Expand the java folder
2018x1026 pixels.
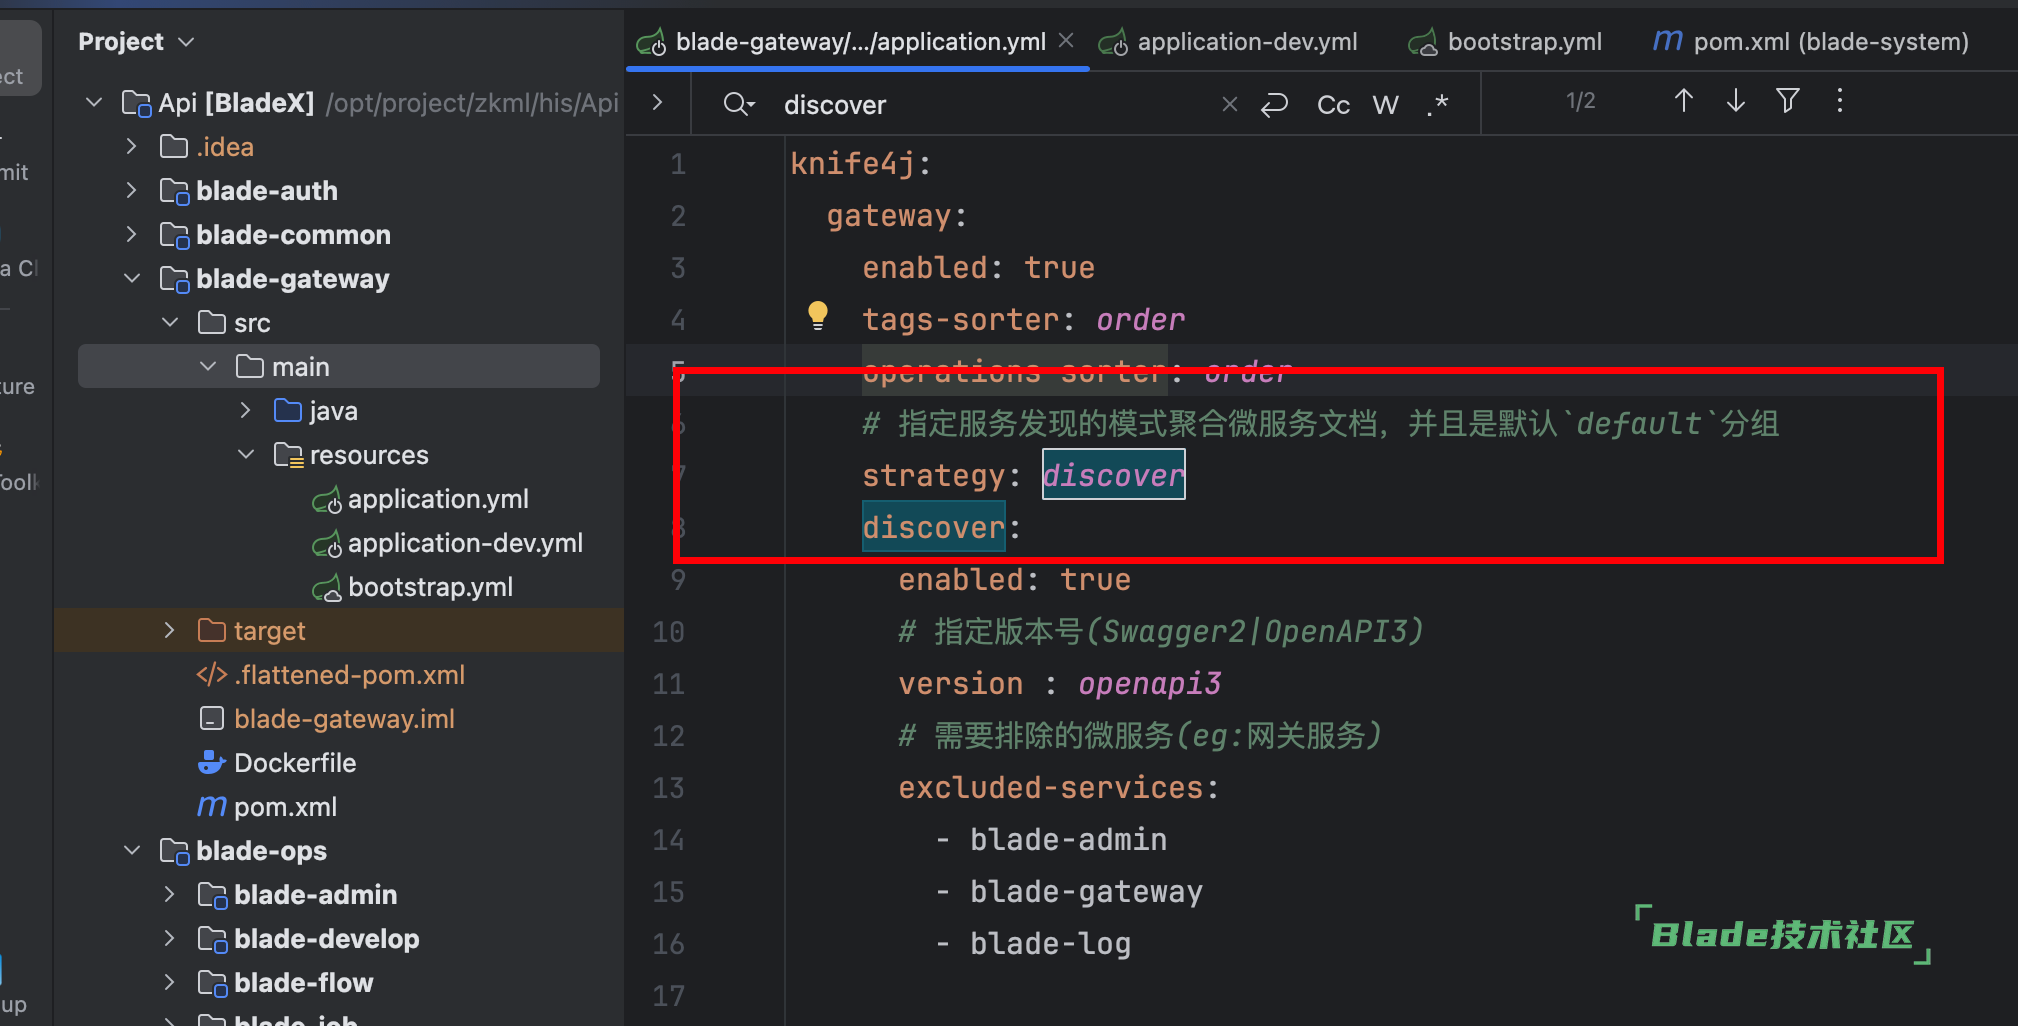point(246,411)
